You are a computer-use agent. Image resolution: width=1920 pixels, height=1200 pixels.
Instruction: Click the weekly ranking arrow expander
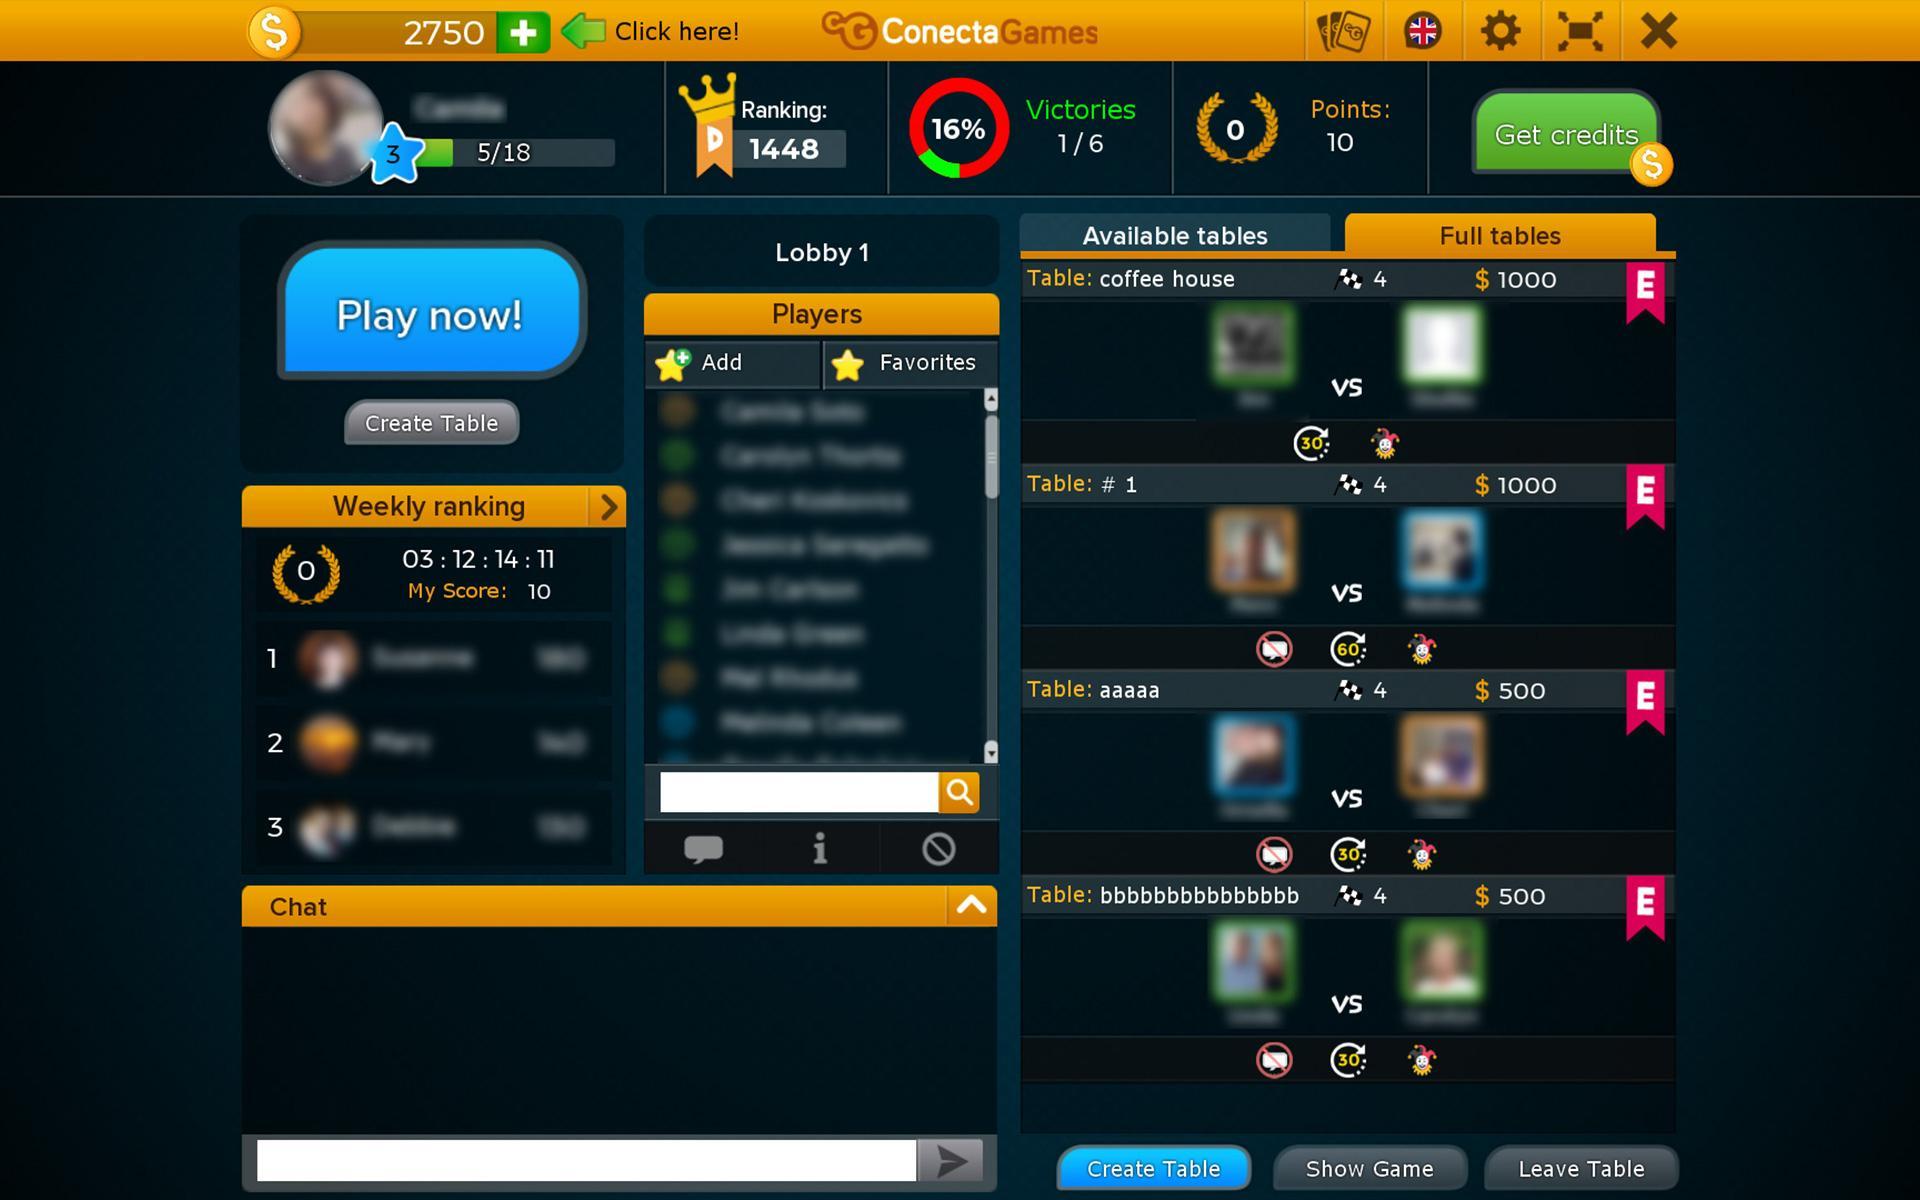(607, 507)
